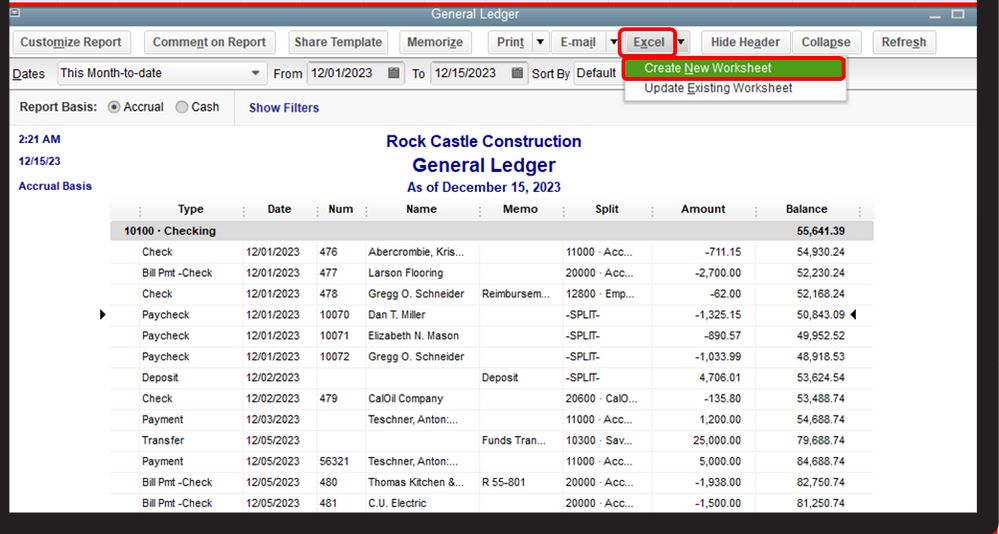
Task: Click the Excel button
Action: 648,42
